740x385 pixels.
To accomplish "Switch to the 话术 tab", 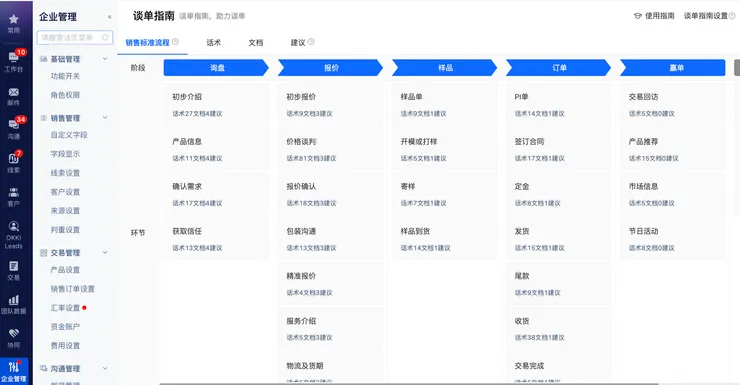I will click(213, 42).
